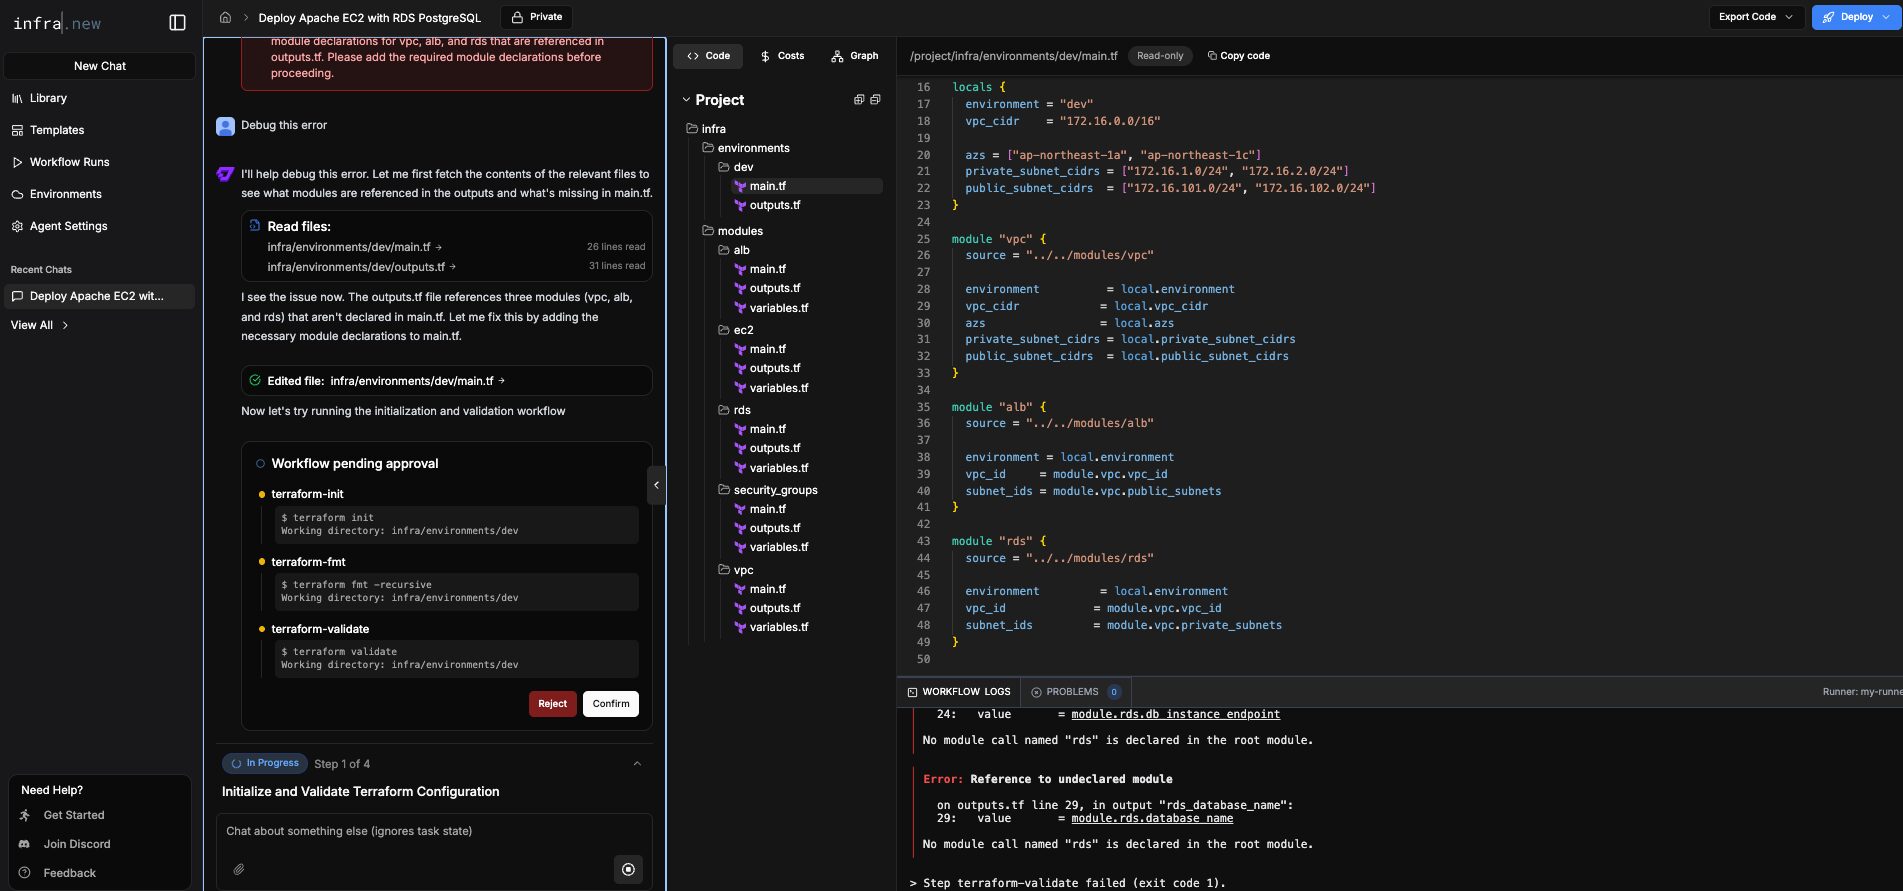Collapse the vpc folder

736,570
